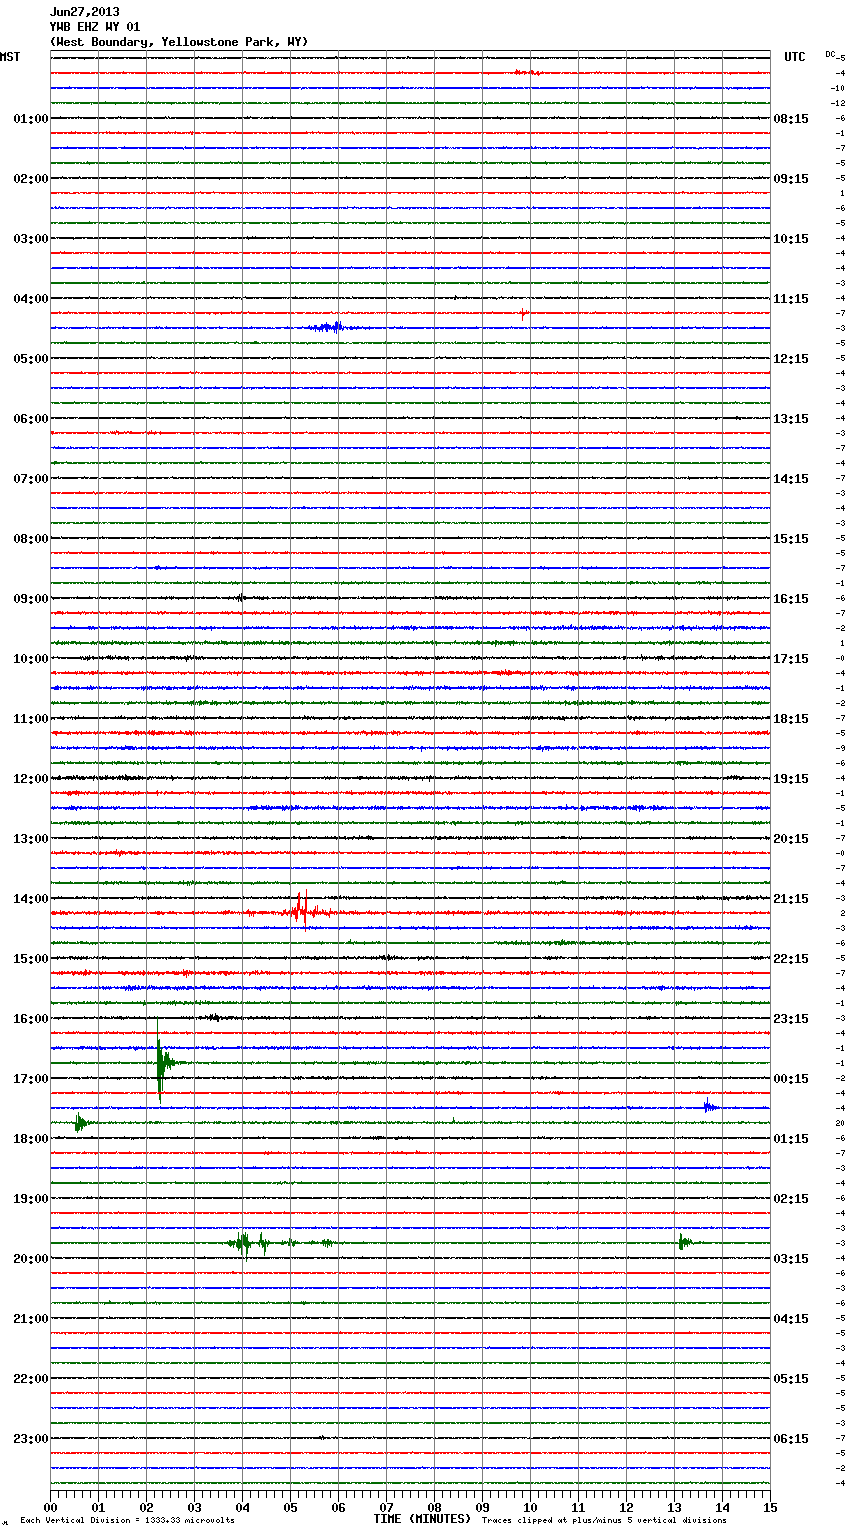Click the blue spike after 17:00 near minute 14
This screenshot has height=1534, width=850.
point(708,1106)
